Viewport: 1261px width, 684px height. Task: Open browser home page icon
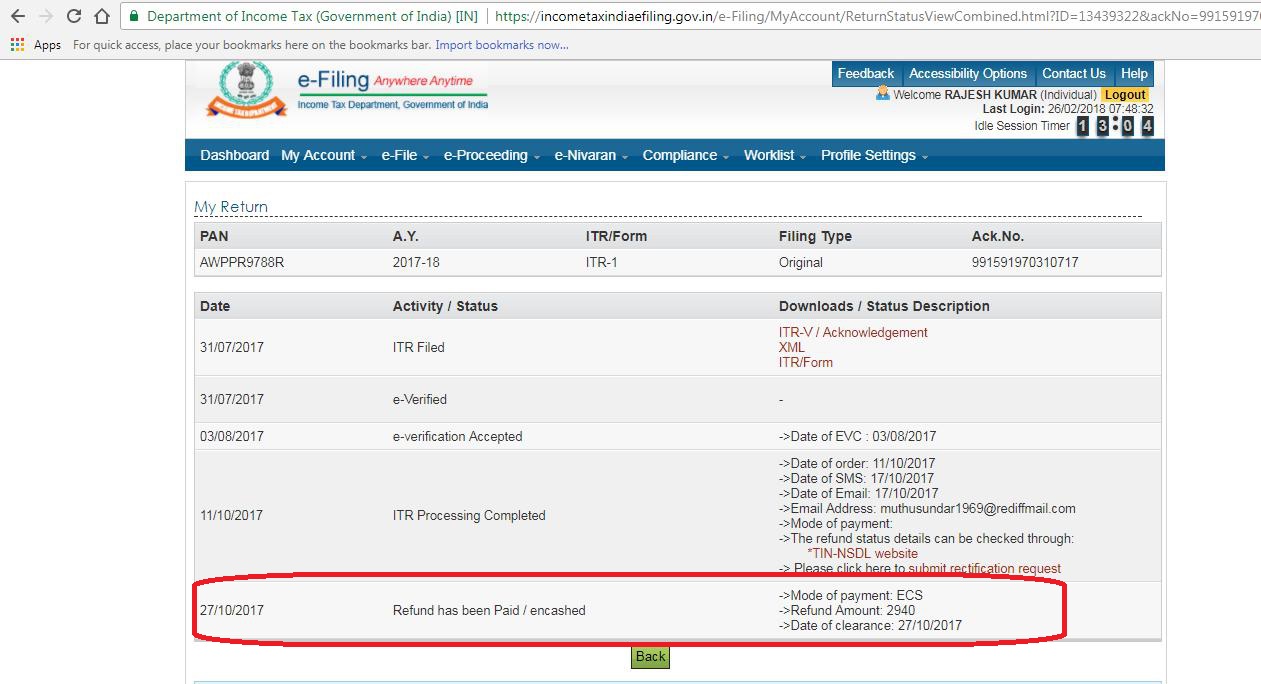(x=101, y=16)
